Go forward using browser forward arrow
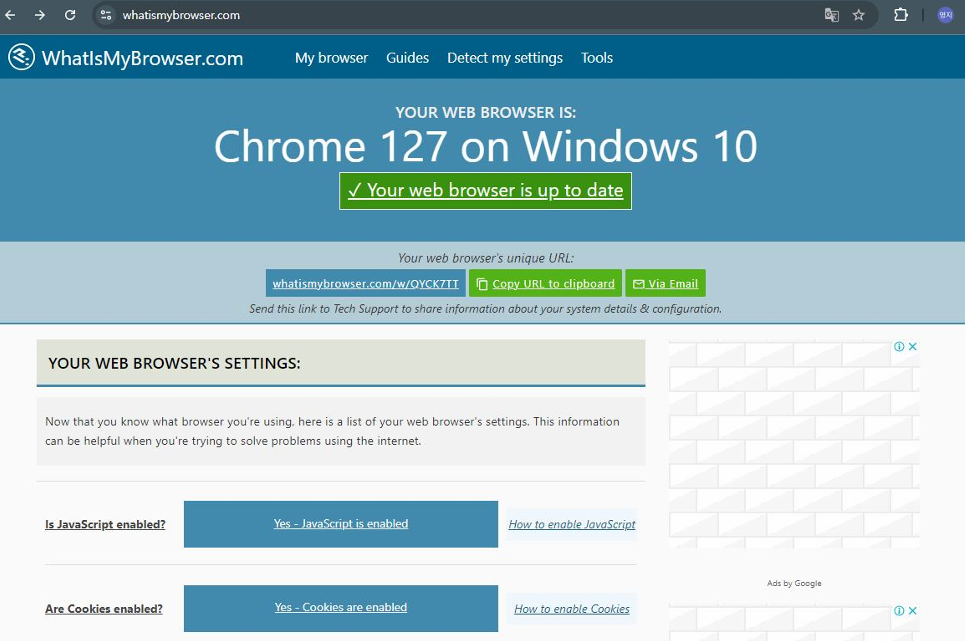 (40, 15)
